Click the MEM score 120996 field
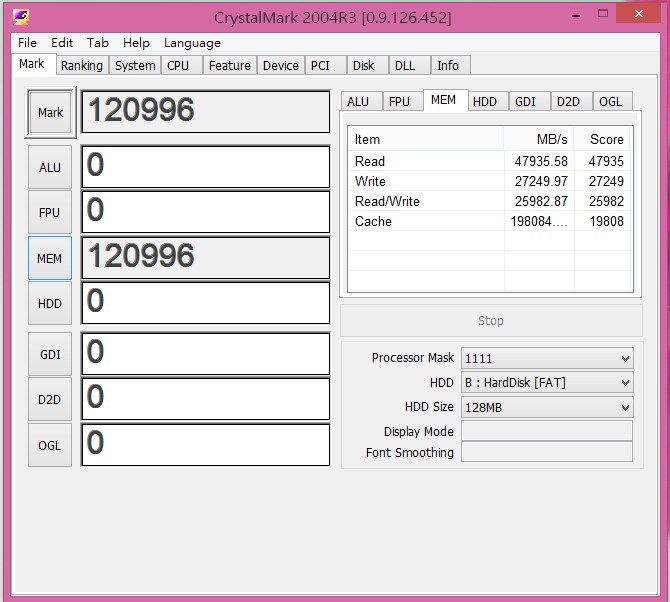Viewport: 670px width, 602px height. (x=206, y=258)
